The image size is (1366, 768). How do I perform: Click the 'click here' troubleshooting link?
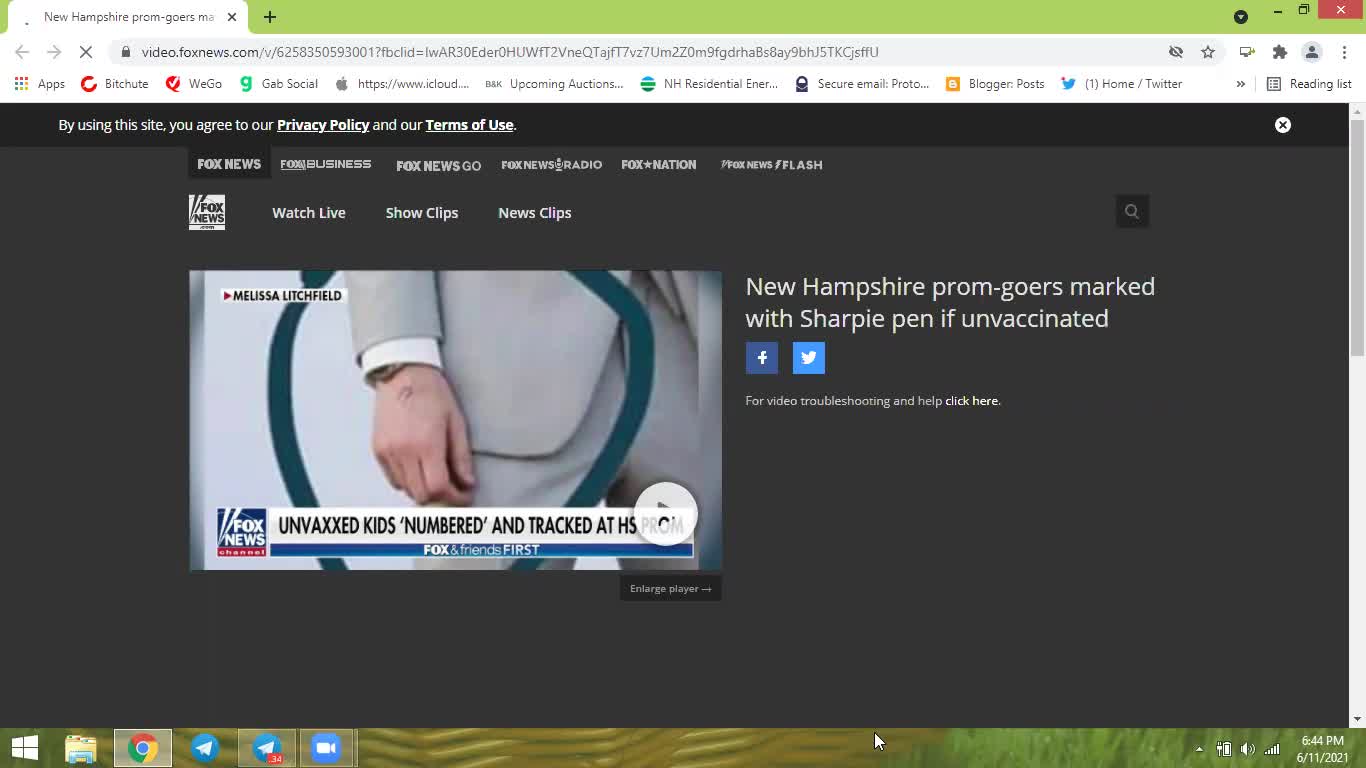[971, 401]
